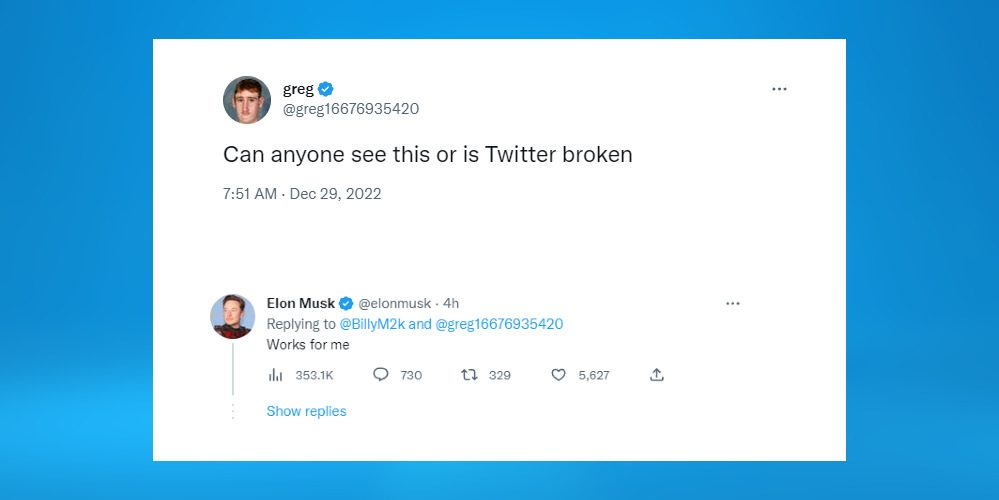Open more options for Elon's reply

click(x=733, y=304)
